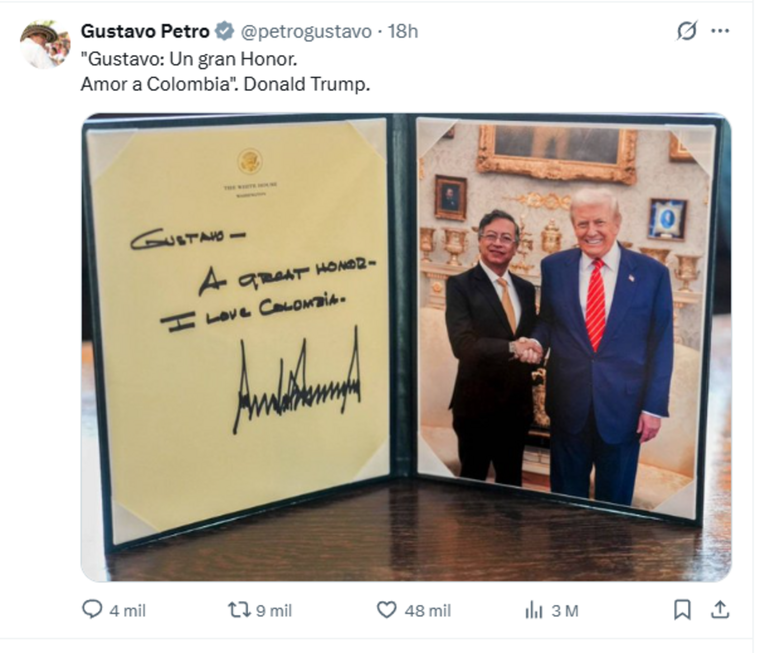
Task: Click the 48 mil likes count
Action: [428, 611]
